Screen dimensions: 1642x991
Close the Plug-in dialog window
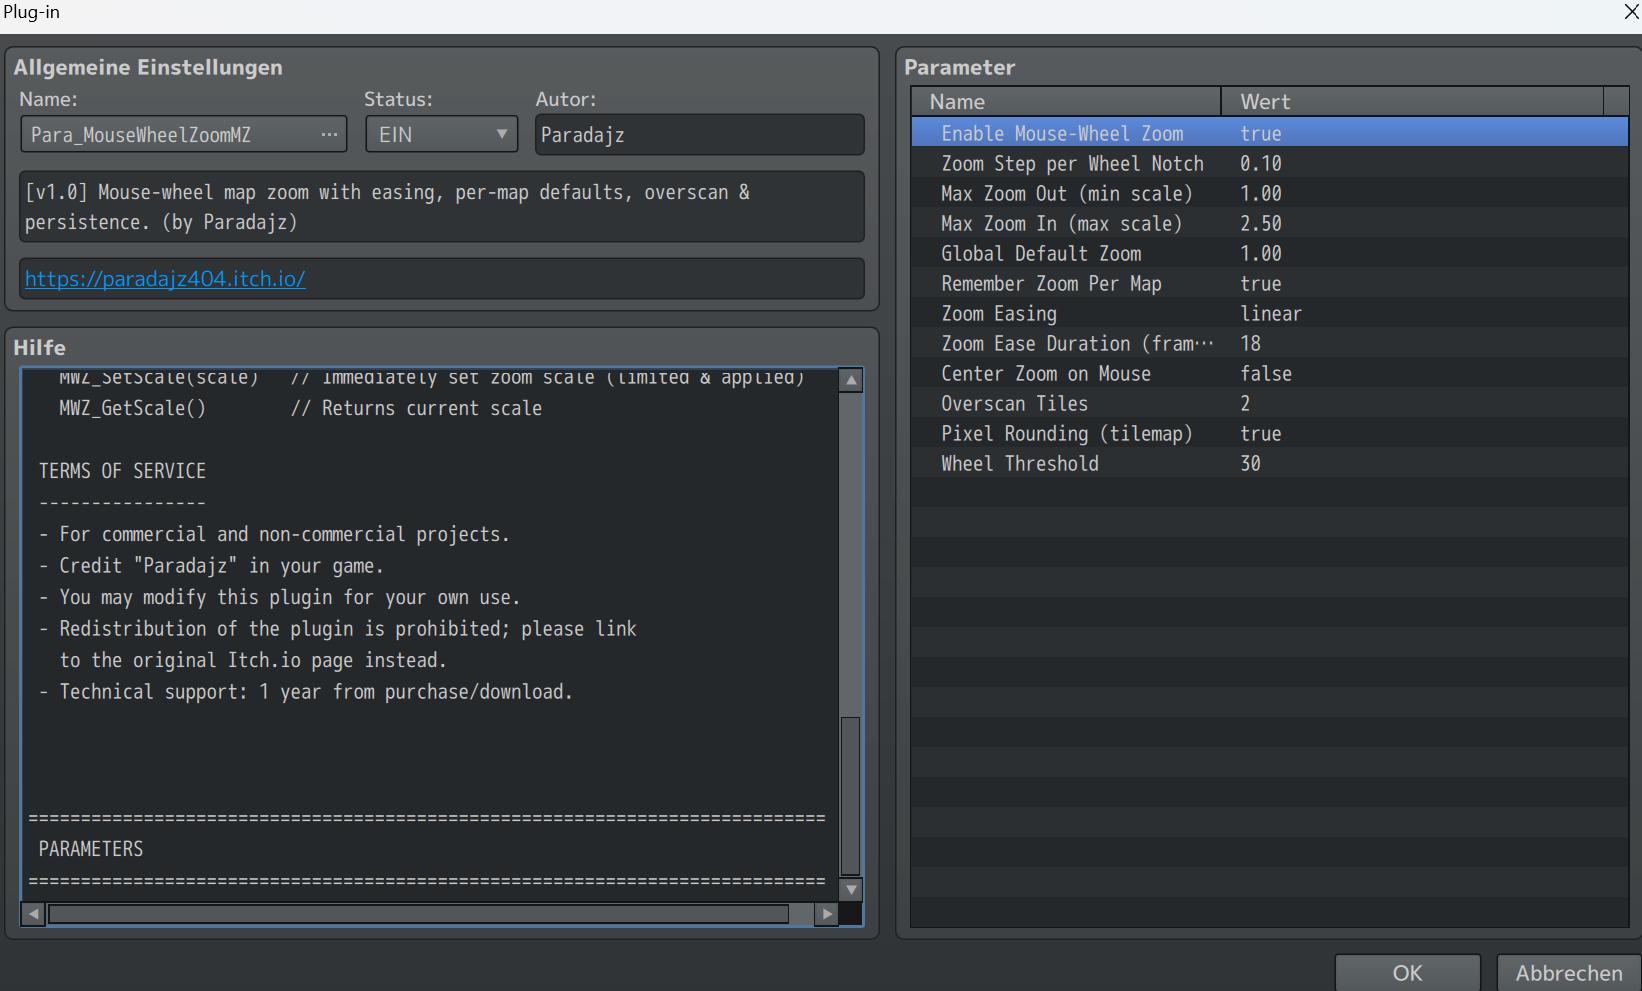click(1631, 12)
